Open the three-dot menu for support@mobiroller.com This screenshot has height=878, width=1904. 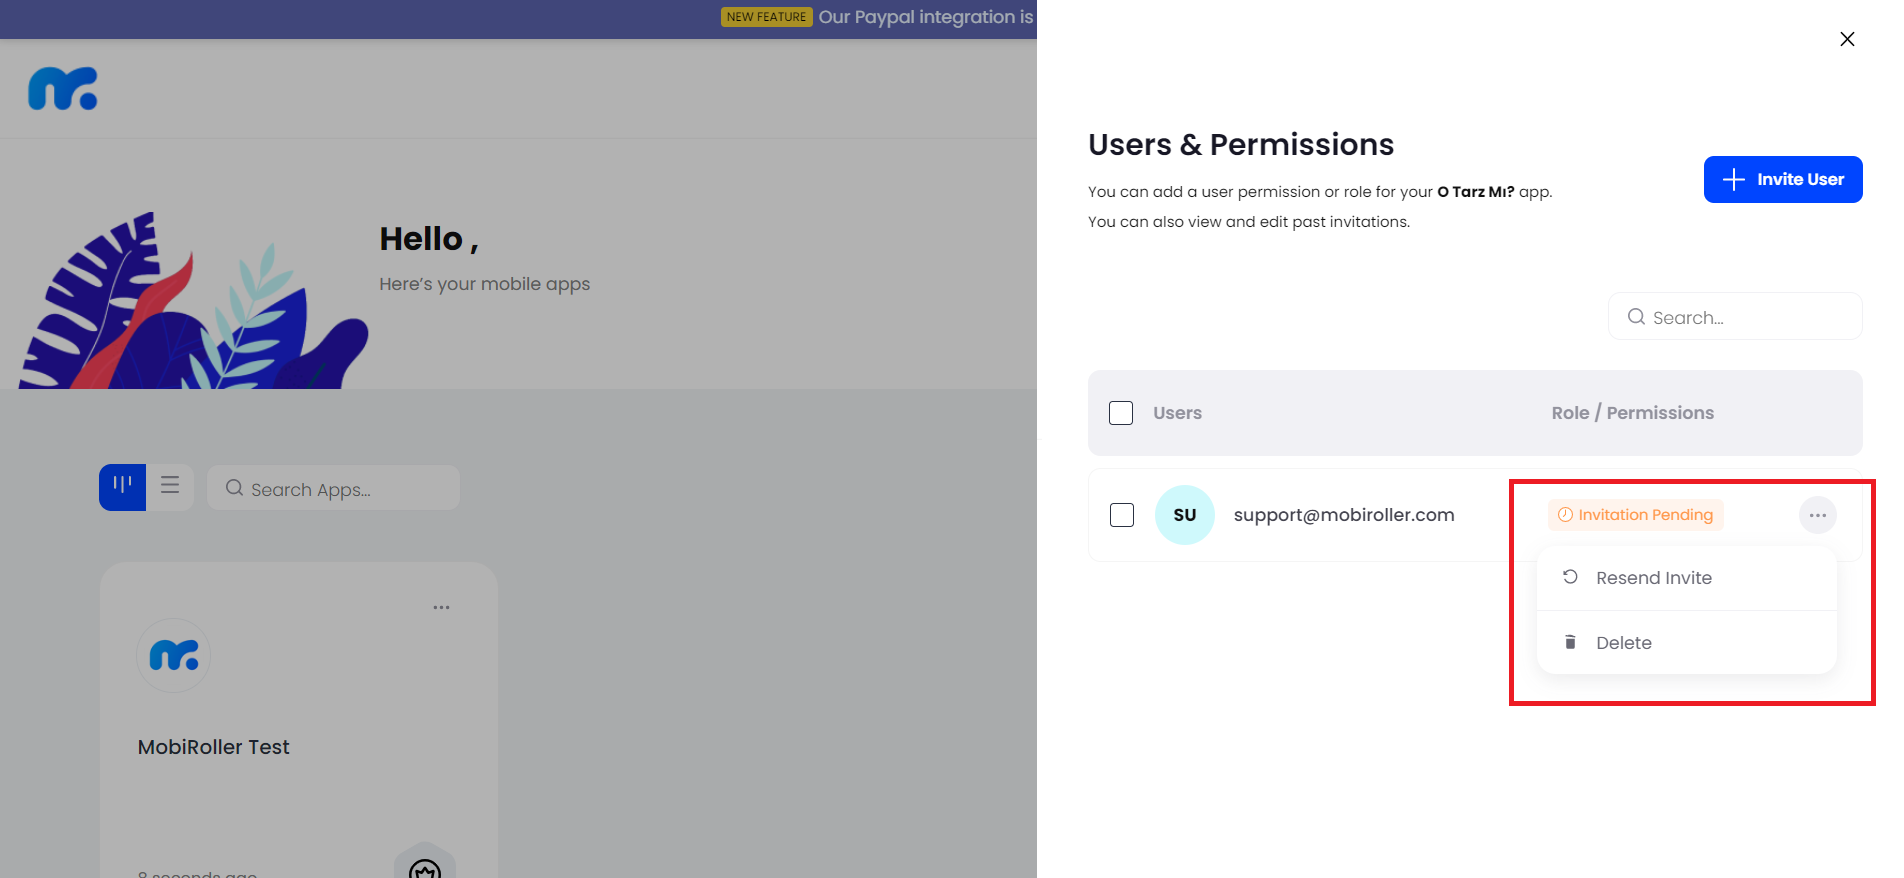1818,515
